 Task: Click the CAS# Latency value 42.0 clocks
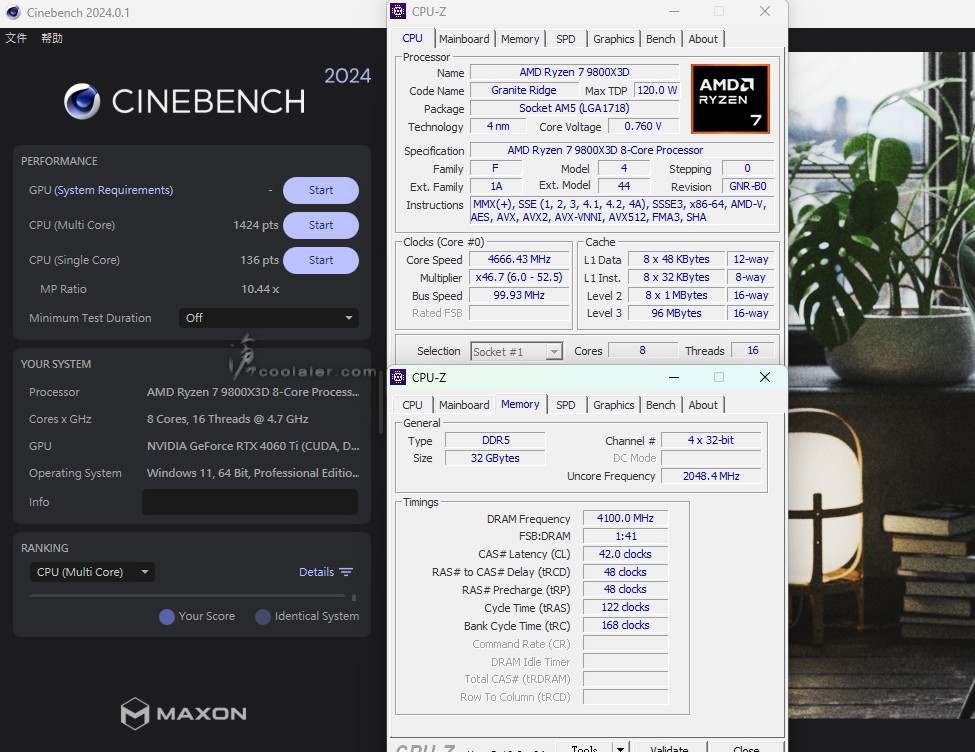pos(625,554)
